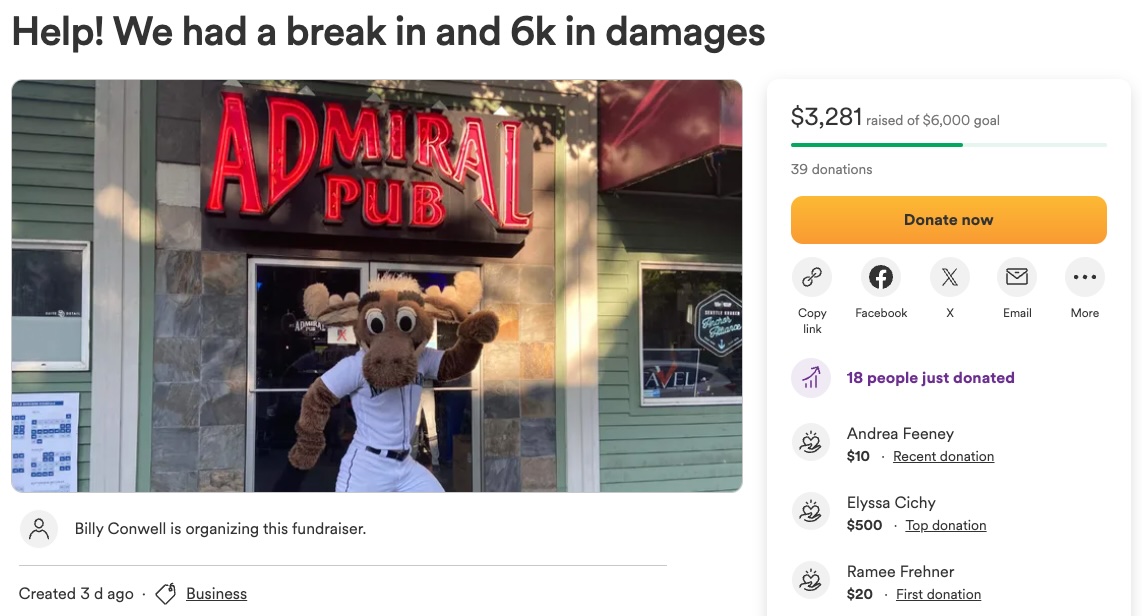Screen dimensions: 1142x616
Task: View the Top donation link
Action: [945, 526]
